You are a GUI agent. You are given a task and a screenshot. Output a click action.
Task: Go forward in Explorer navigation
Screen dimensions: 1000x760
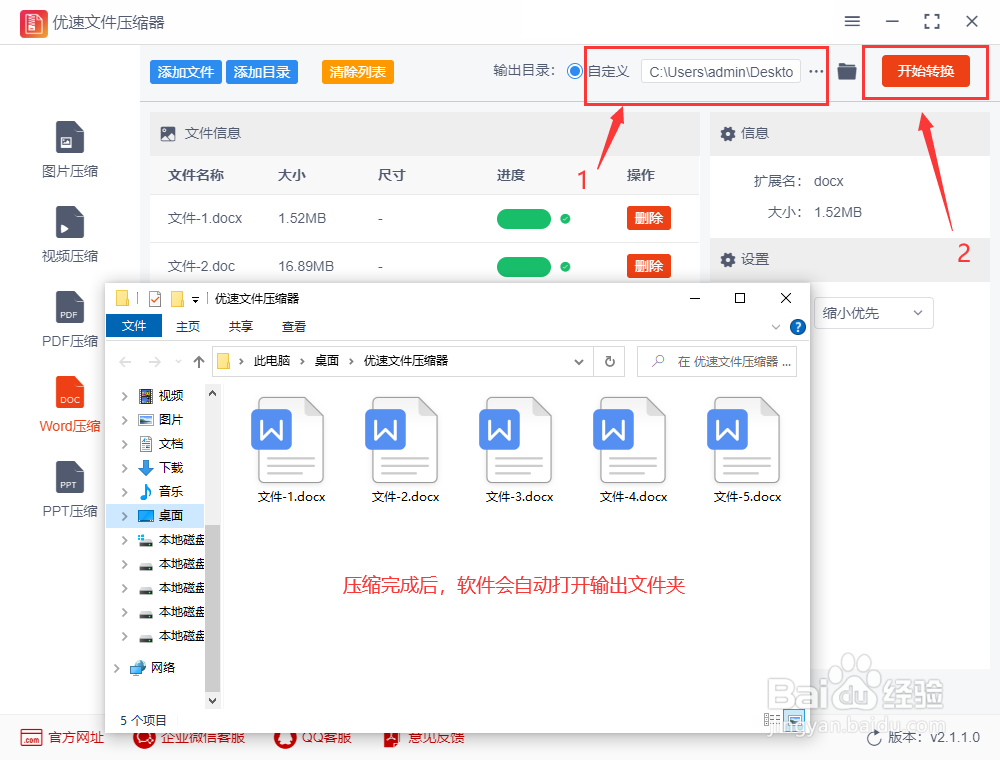(154, 362)
